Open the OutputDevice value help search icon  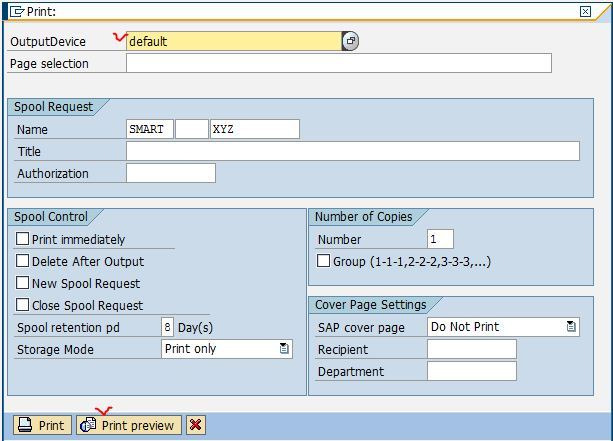[x=350, y=41]
